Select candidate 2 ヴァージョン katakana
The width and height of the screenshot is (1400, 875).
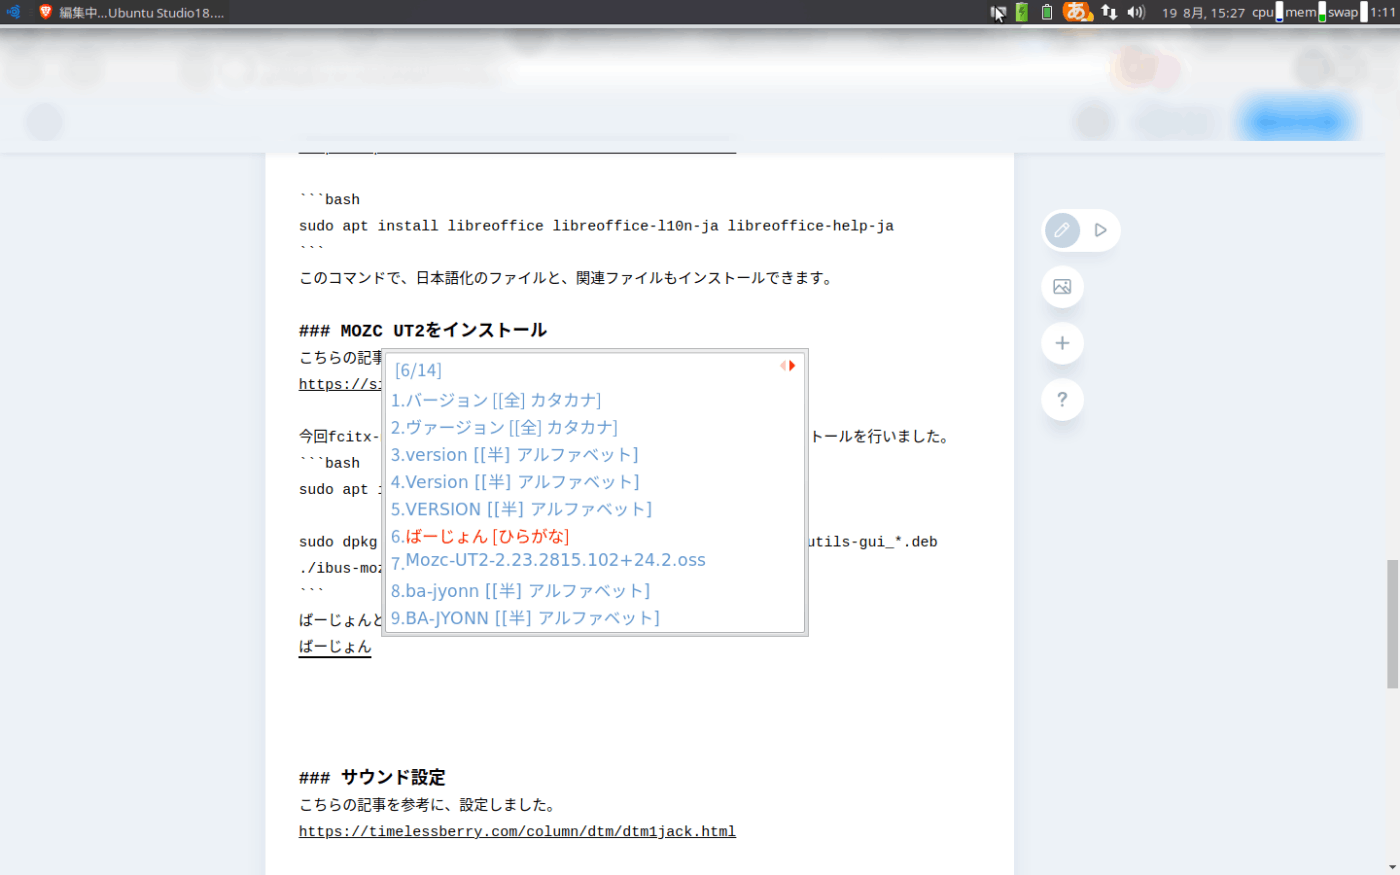pos(504,427)
